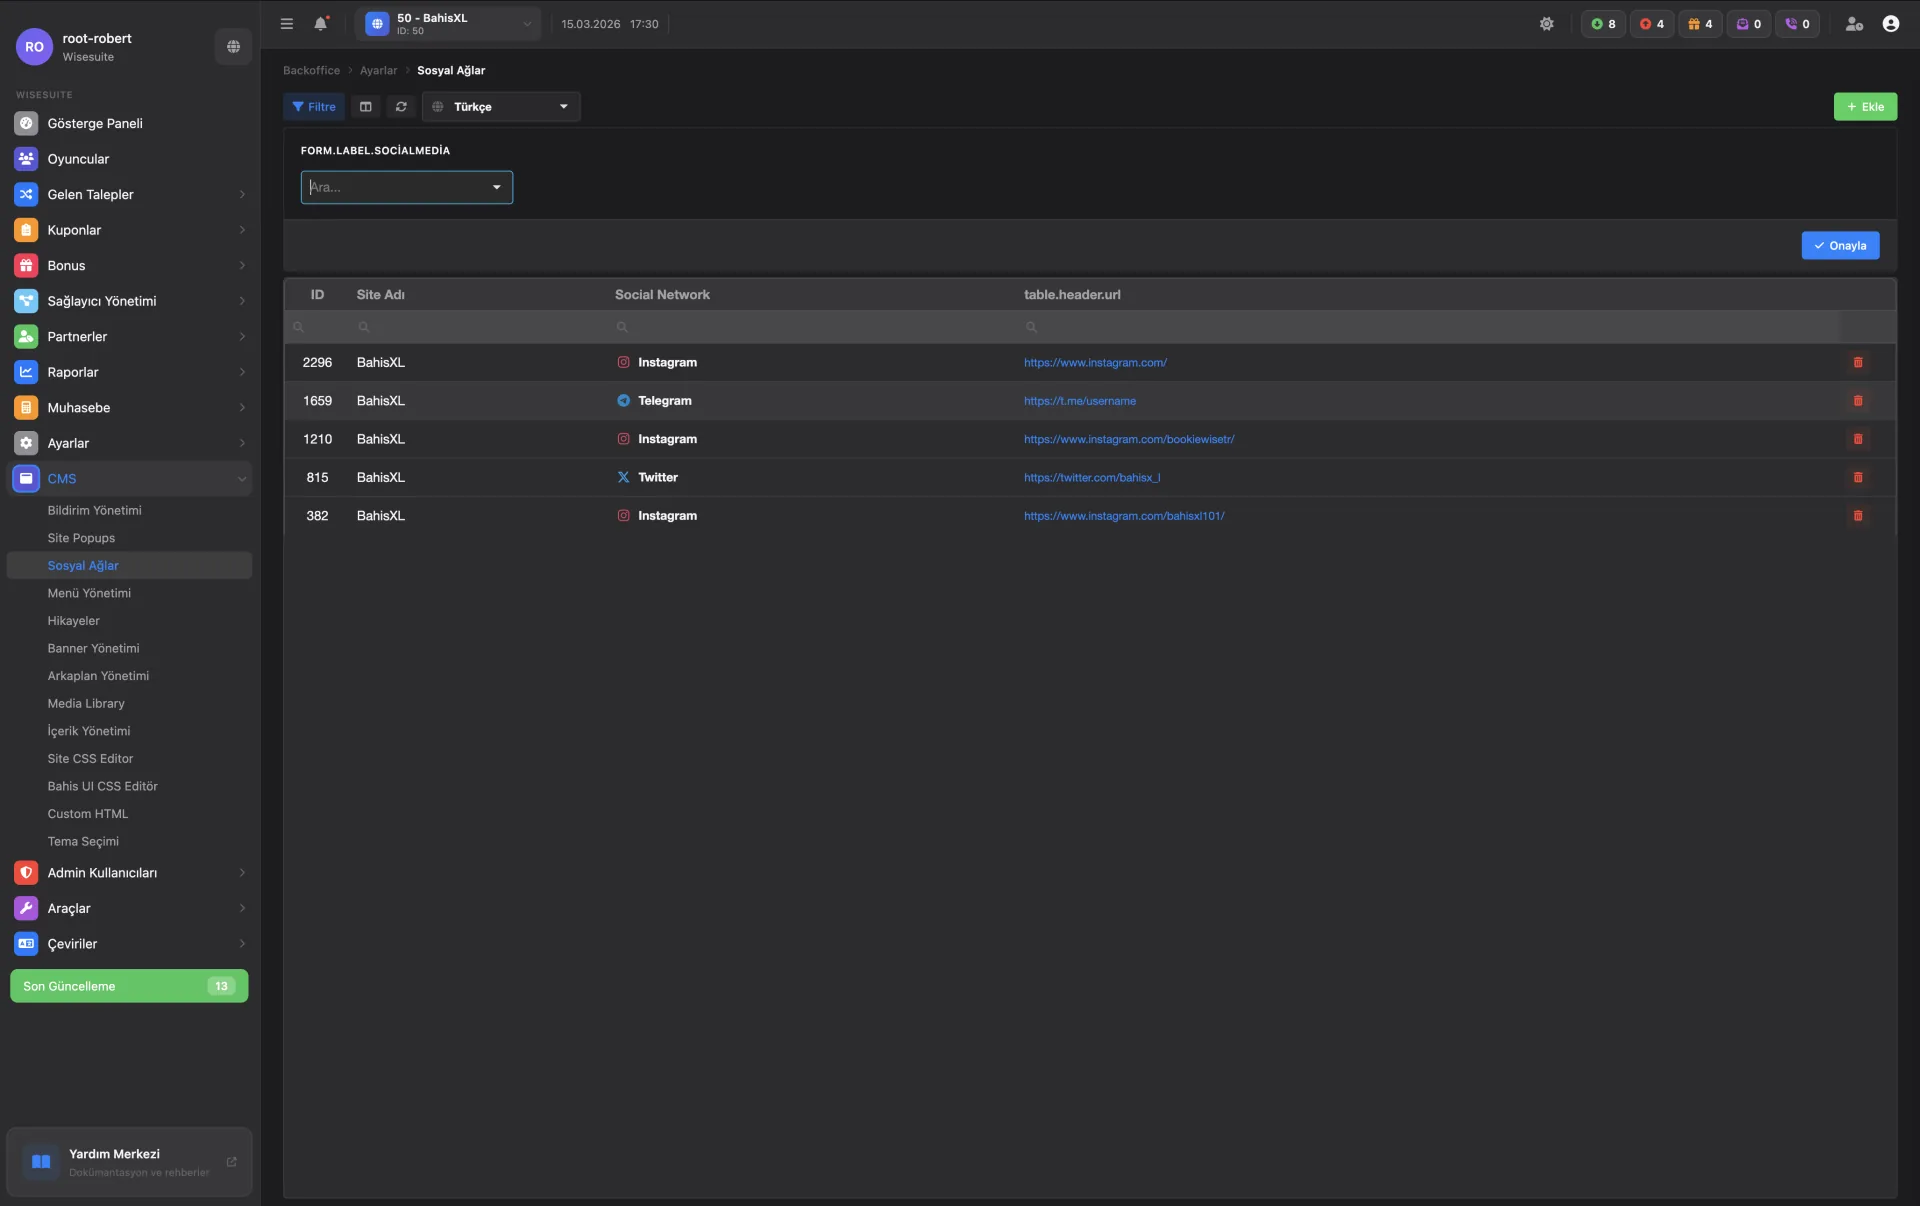Click the globe icon beside root-robert
Viewport: 1920px width, 1206px height.
click(233, 46)
